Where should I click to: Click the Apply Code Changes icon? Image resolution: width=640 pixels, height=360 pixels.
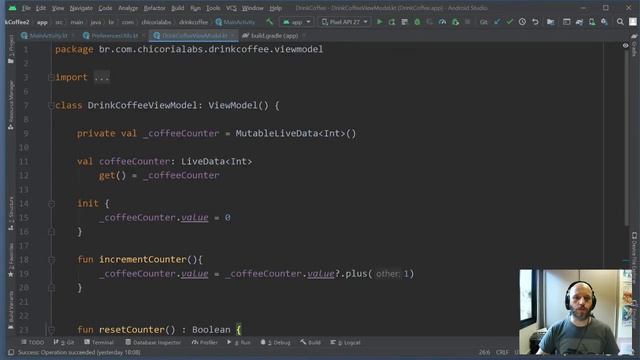point(404,22)
